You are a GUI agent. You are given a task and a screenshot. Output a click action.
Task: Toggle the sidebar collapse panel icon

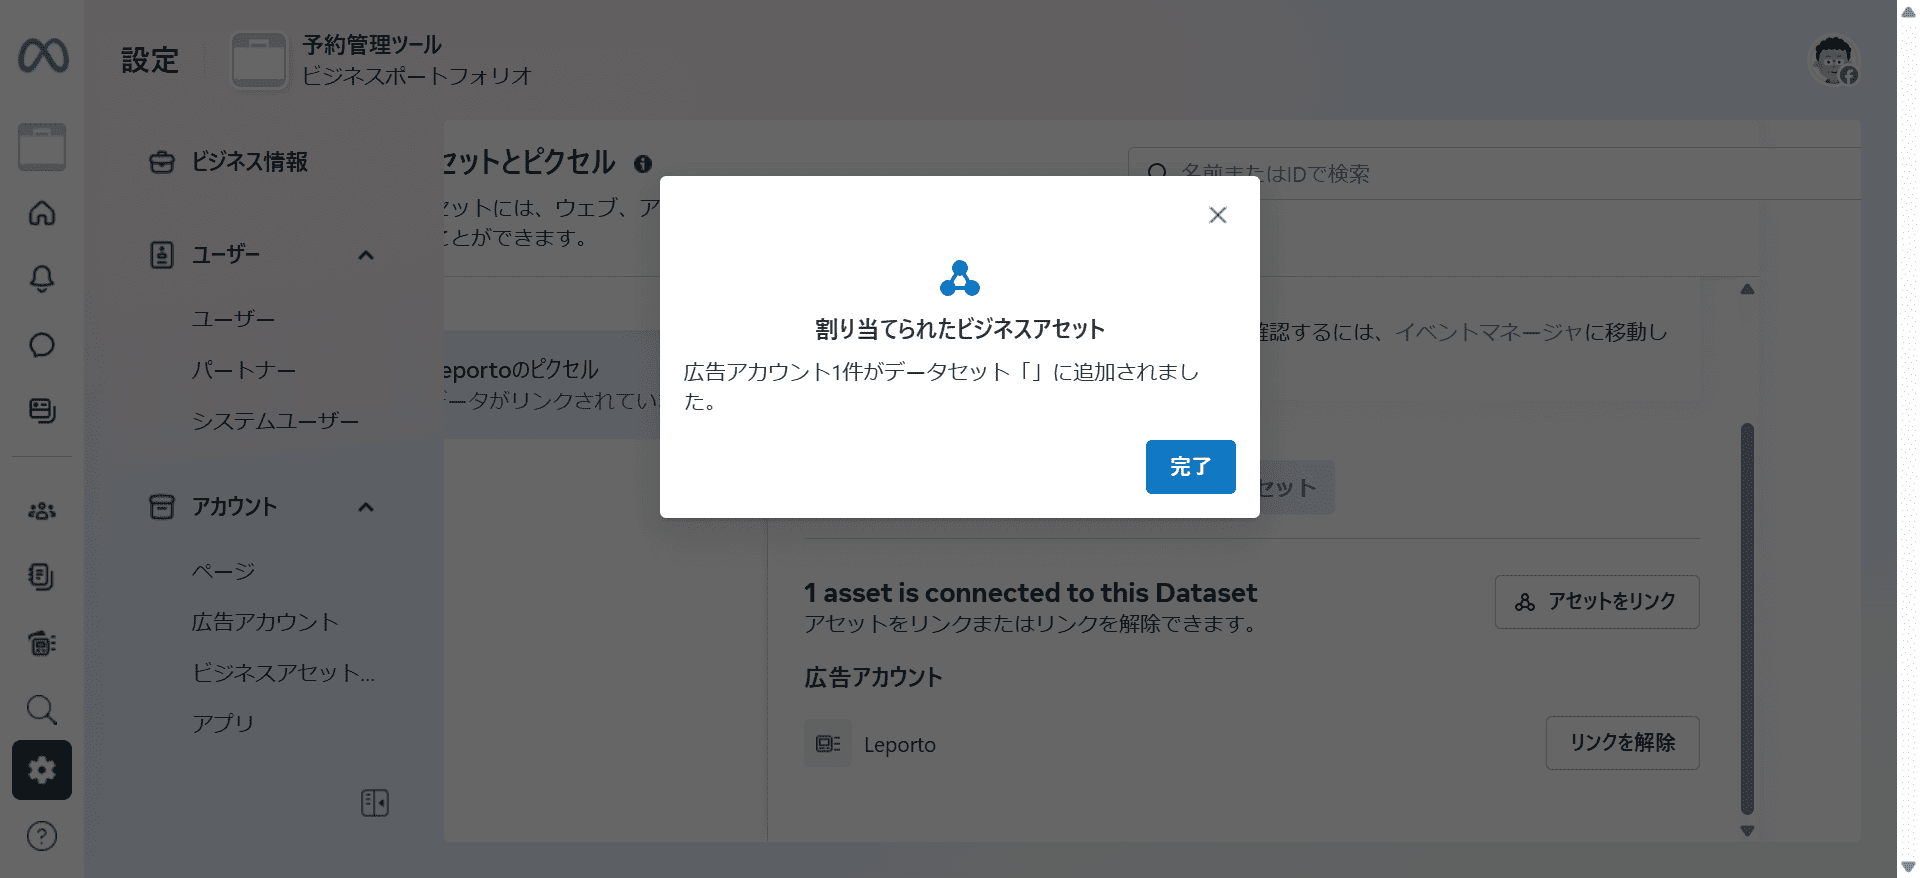375,803
